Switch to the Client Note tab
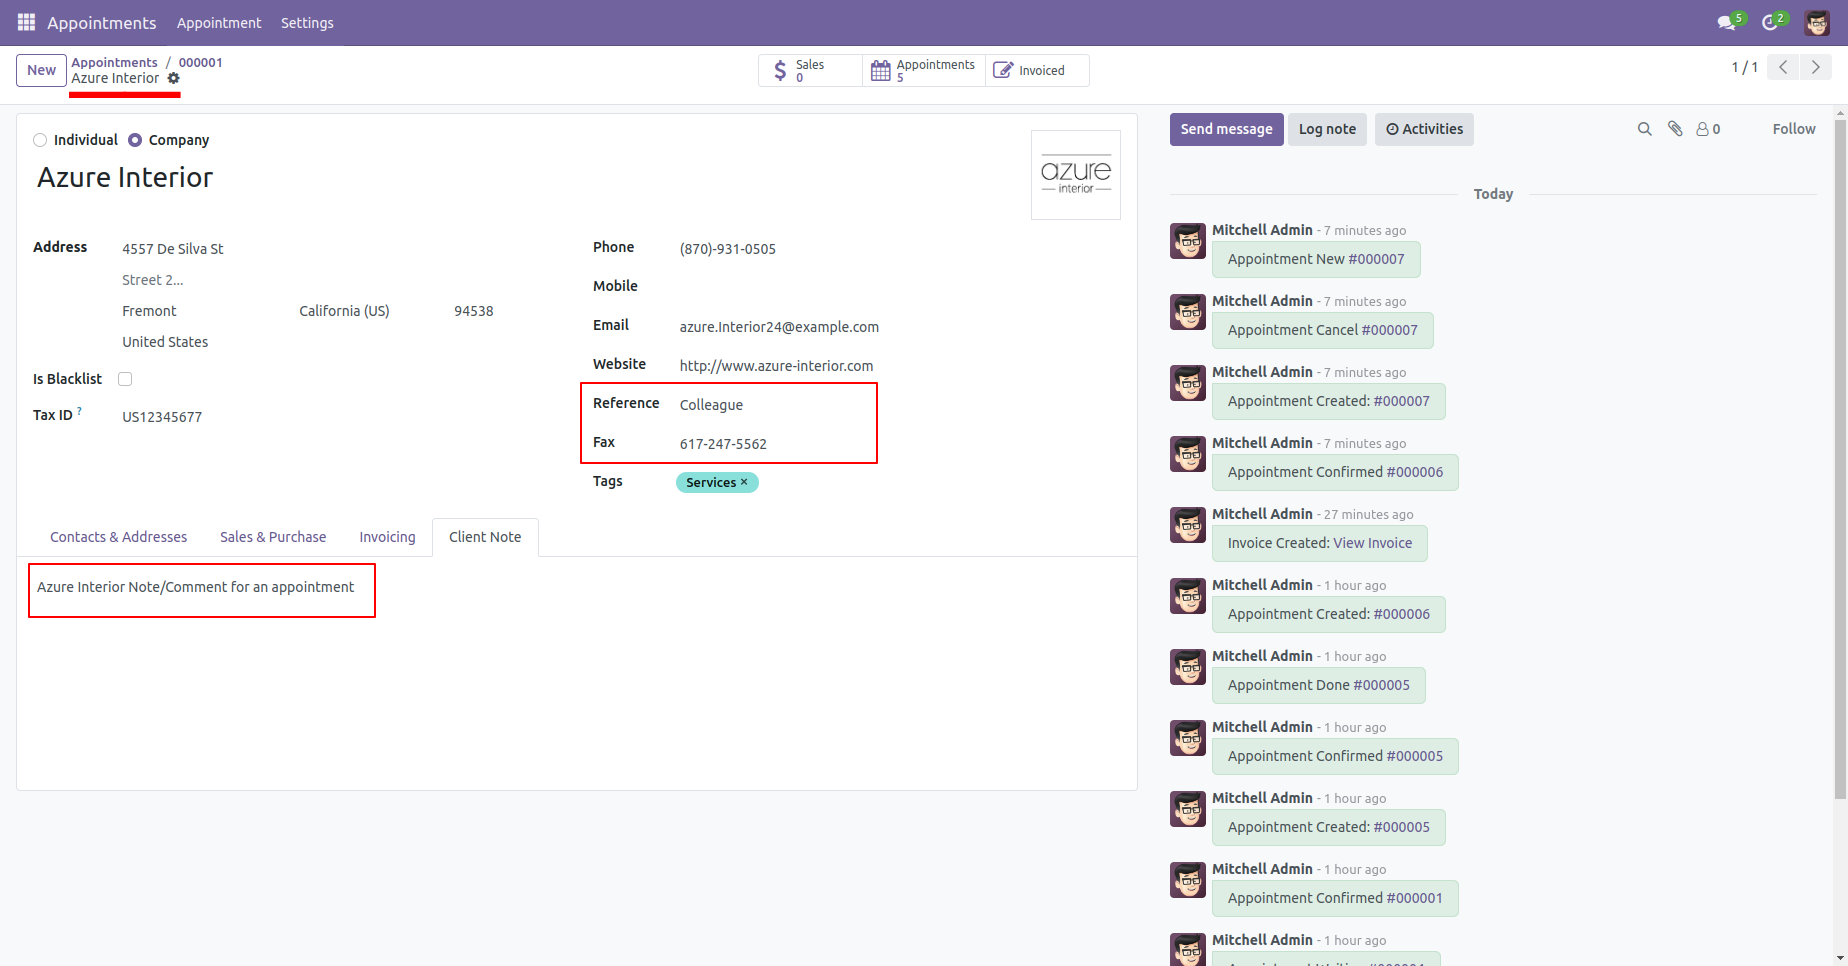 [x=485, y=537]
